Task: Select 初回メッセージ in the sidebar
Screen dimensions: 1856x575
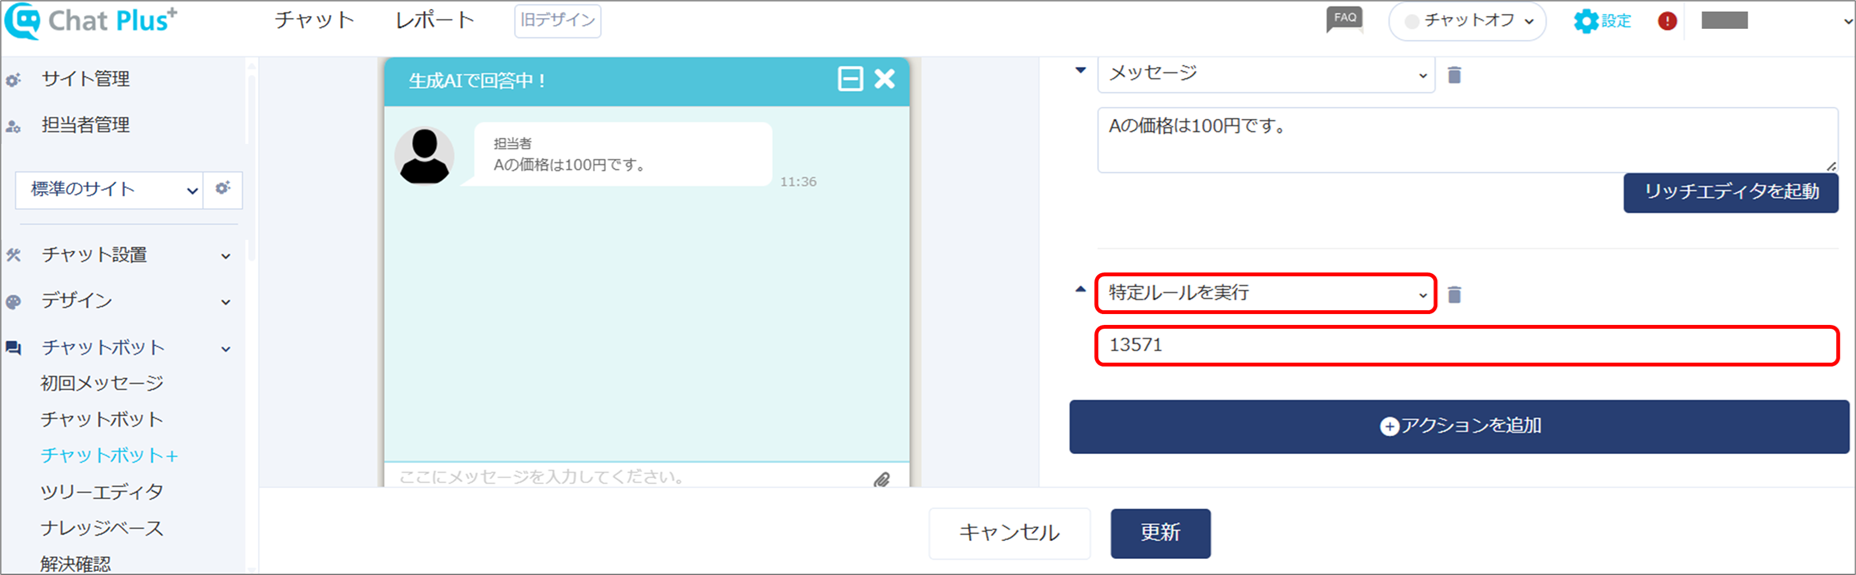Action: pyautogui.click(x=102, y=383)
